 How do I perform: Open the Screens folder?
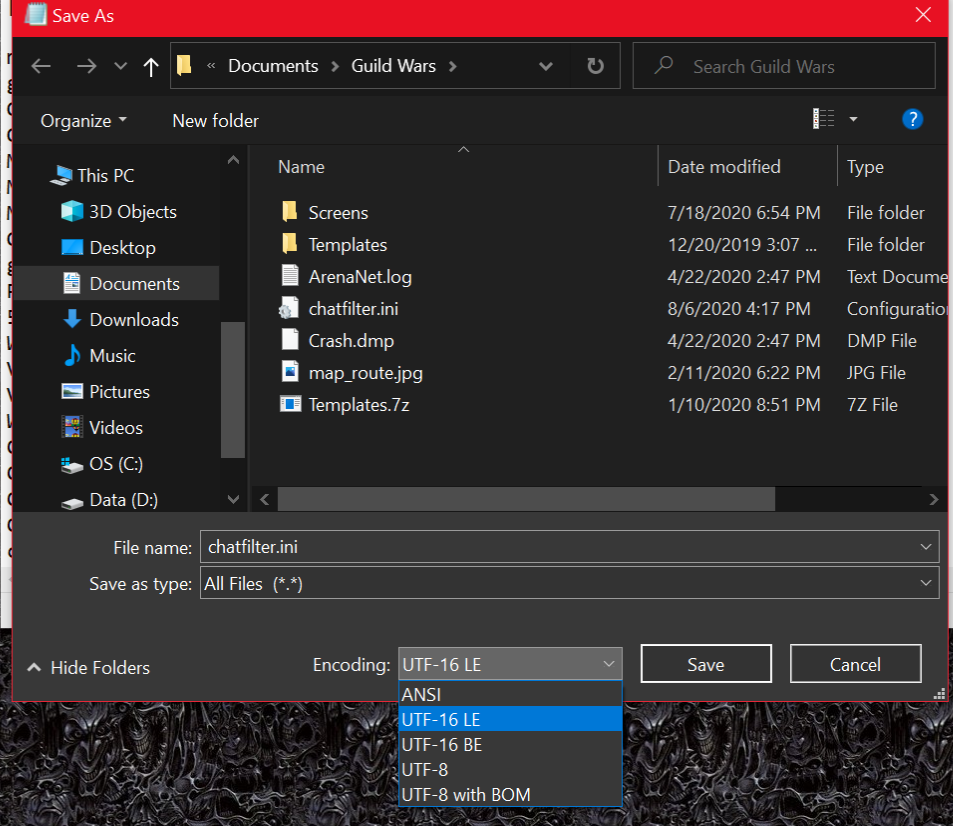338,213
